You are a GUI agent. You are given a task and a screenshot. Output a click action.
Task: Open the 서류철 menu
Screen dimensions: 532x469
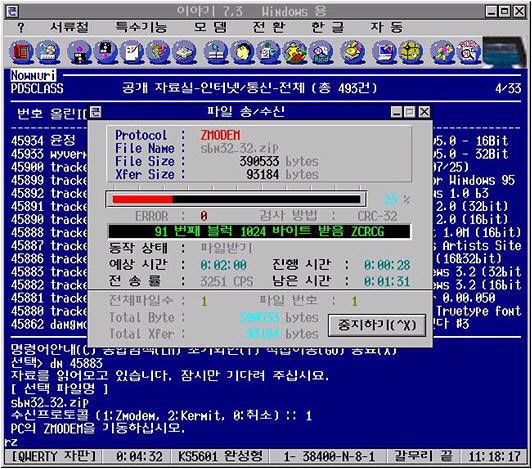coord(70,27)
